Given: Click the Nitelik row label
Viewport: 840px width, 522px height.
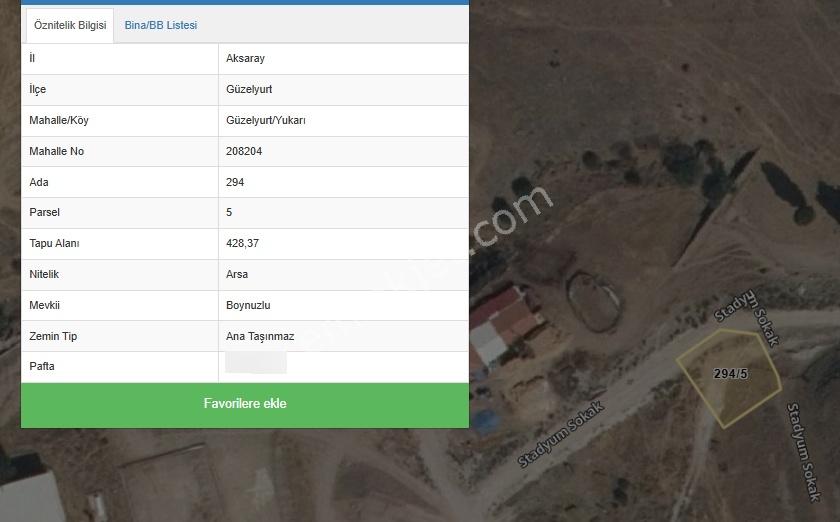Looking at the screenshot, I should pyautogui.click(x=44, y=274).
